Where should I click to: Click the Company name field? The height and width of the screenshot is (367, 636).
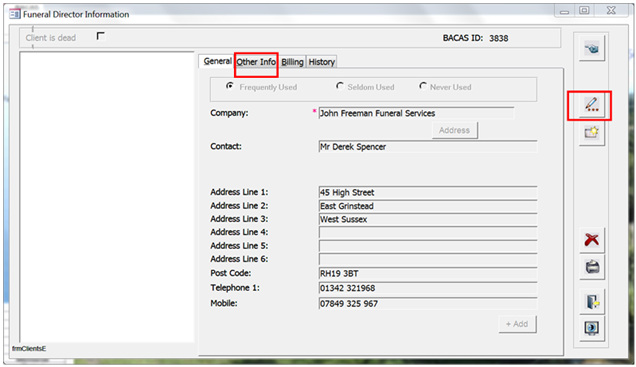[x=416, y=113]
